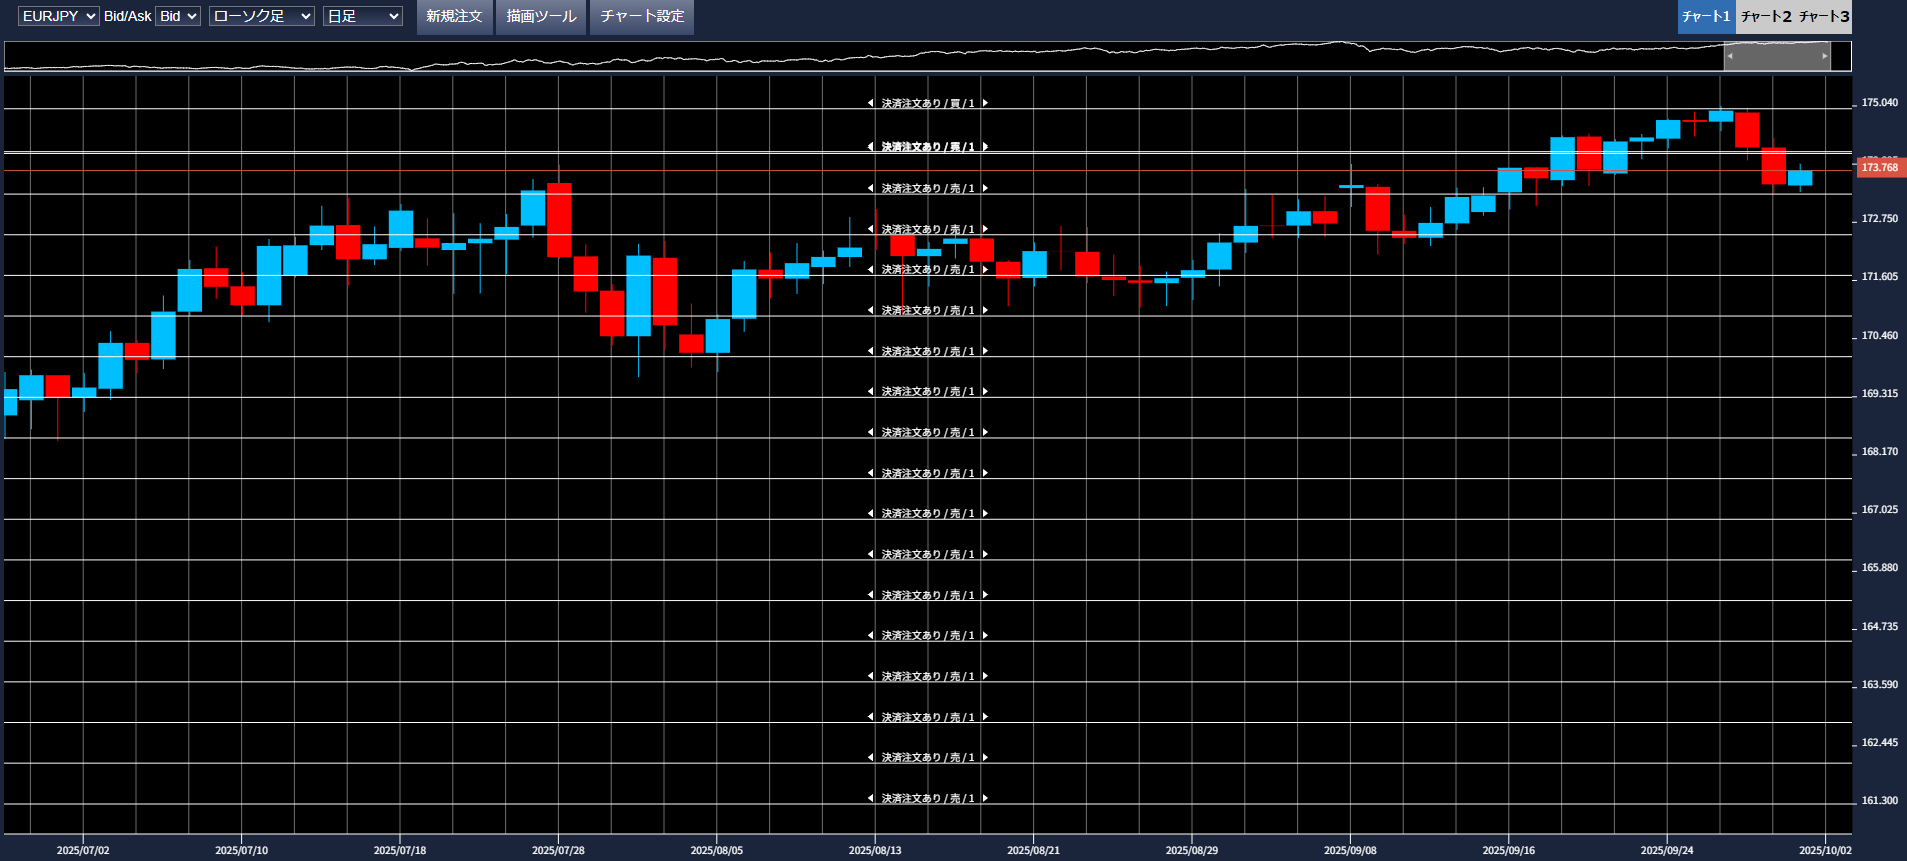The height and width of the screenshot is (861, 1907).
Task: Click left arrow of second-from-bottom 売 order label
Action: pos(870,757)
